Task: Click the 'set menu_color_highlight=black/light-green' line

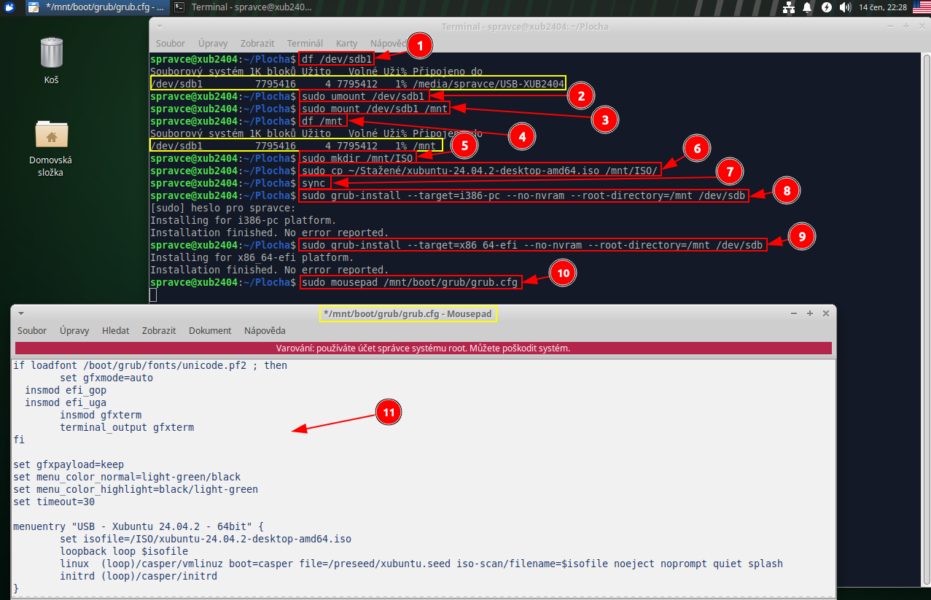Action: tap(135, 490)
